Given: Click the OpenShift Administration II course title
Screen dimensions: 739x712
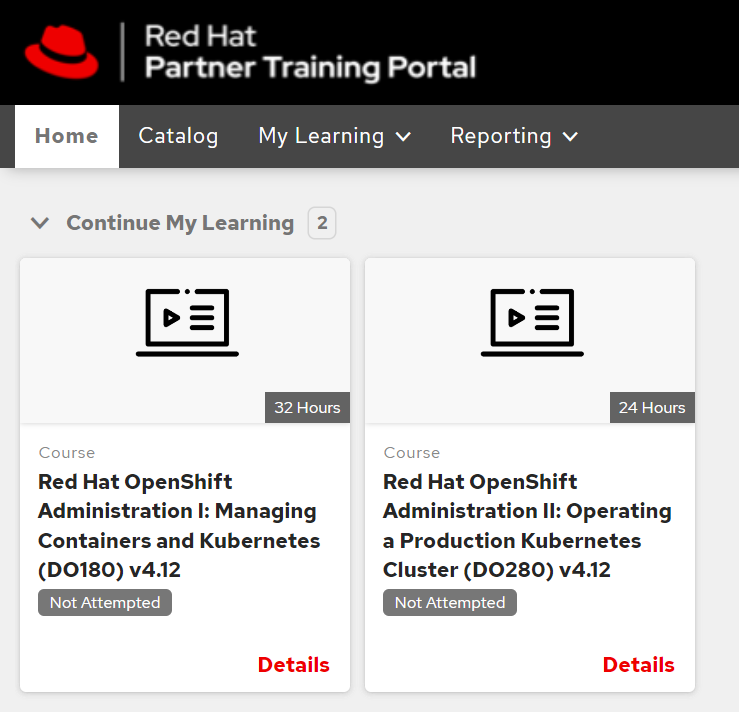Looking at the screenshot, I should tap(527, 525).
